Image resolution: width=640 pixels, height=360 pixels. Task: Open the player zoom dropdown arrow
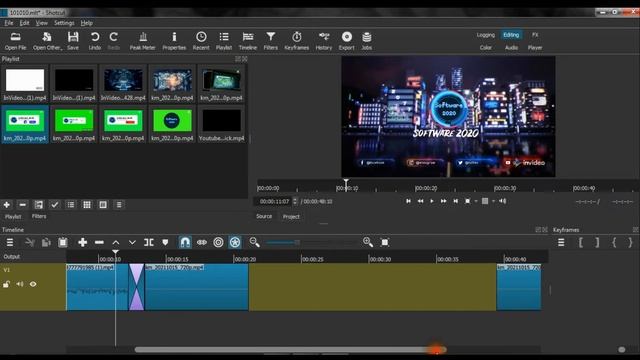[476, 201]
